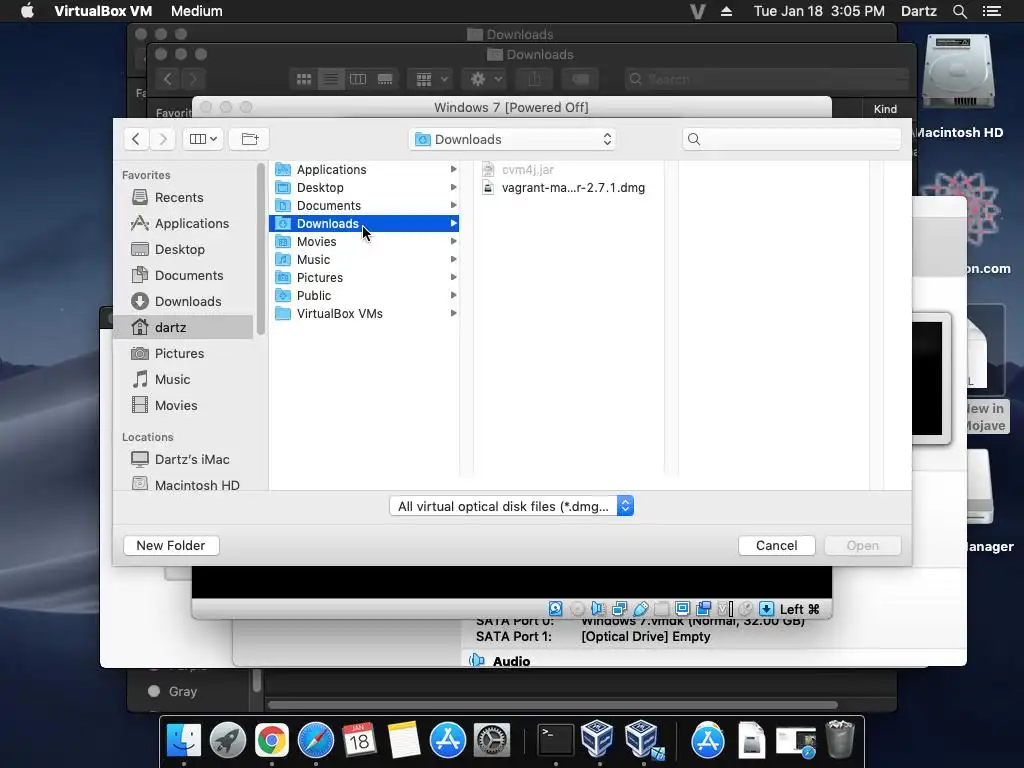Image resolution: width=1024 pixels, height=768 pixels.
Task: Expand the Movies folder arrow
Action: (453, 242)
